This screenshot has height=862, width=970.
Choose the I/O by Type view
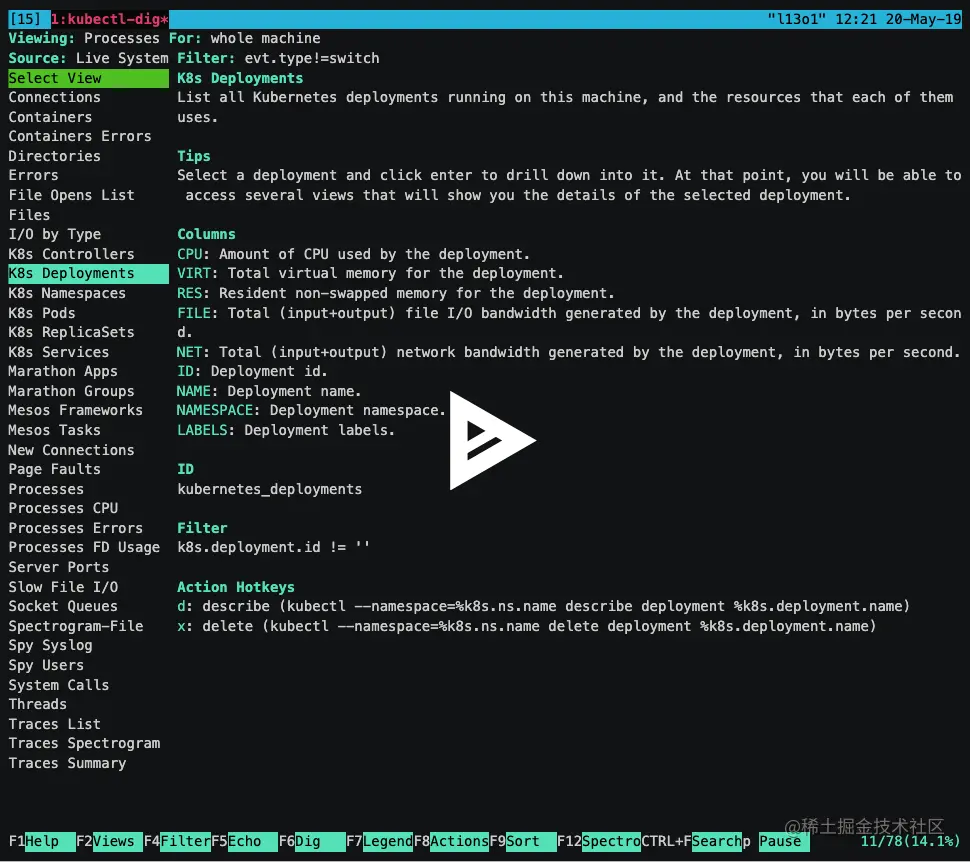tap(54, 234)
